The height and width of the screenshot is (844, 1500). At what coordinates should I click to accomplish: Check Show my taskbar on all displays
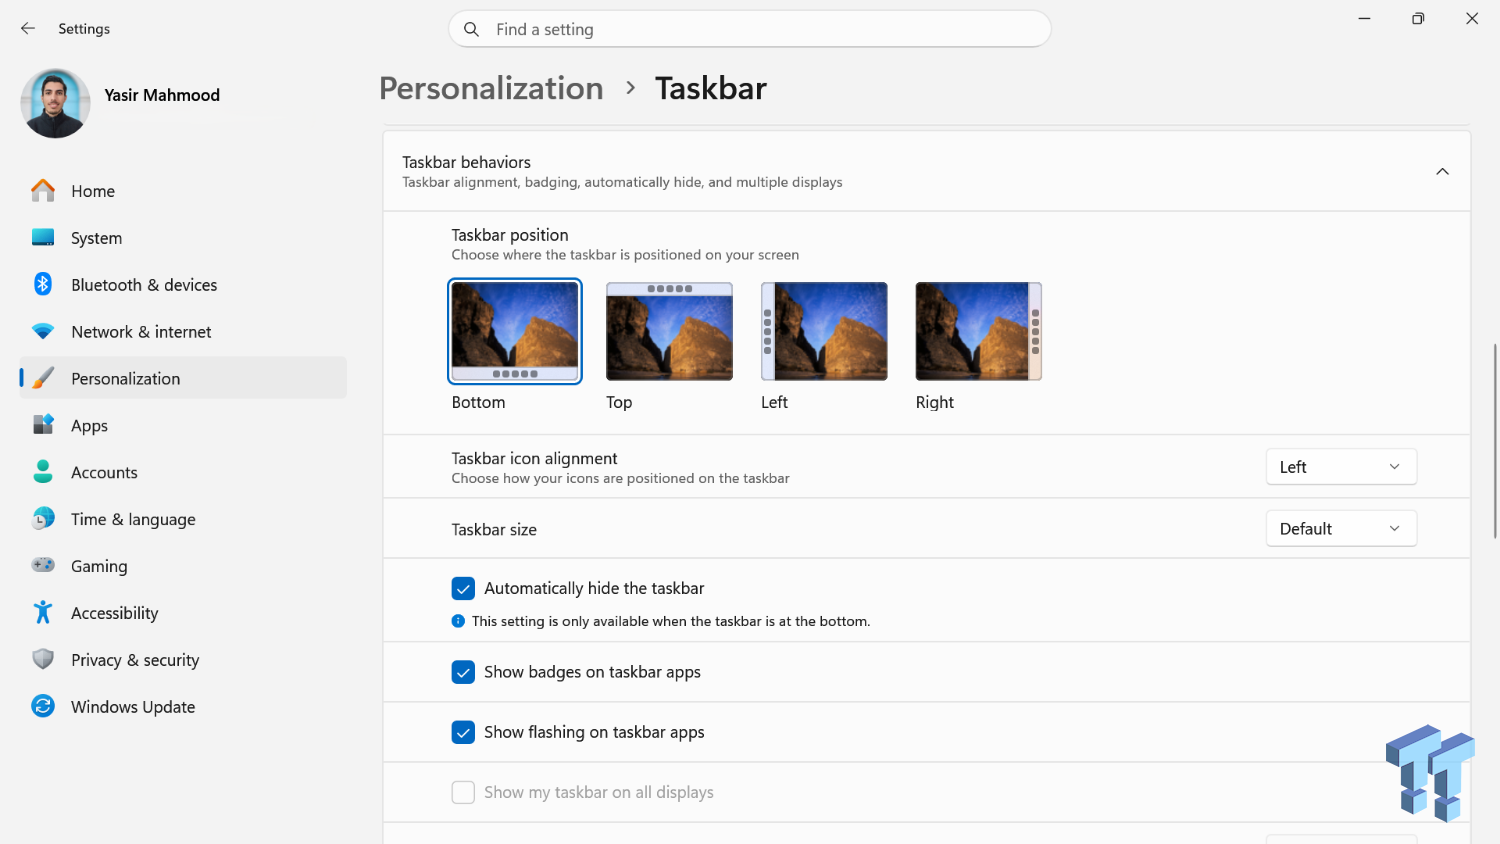click(463, 792)
